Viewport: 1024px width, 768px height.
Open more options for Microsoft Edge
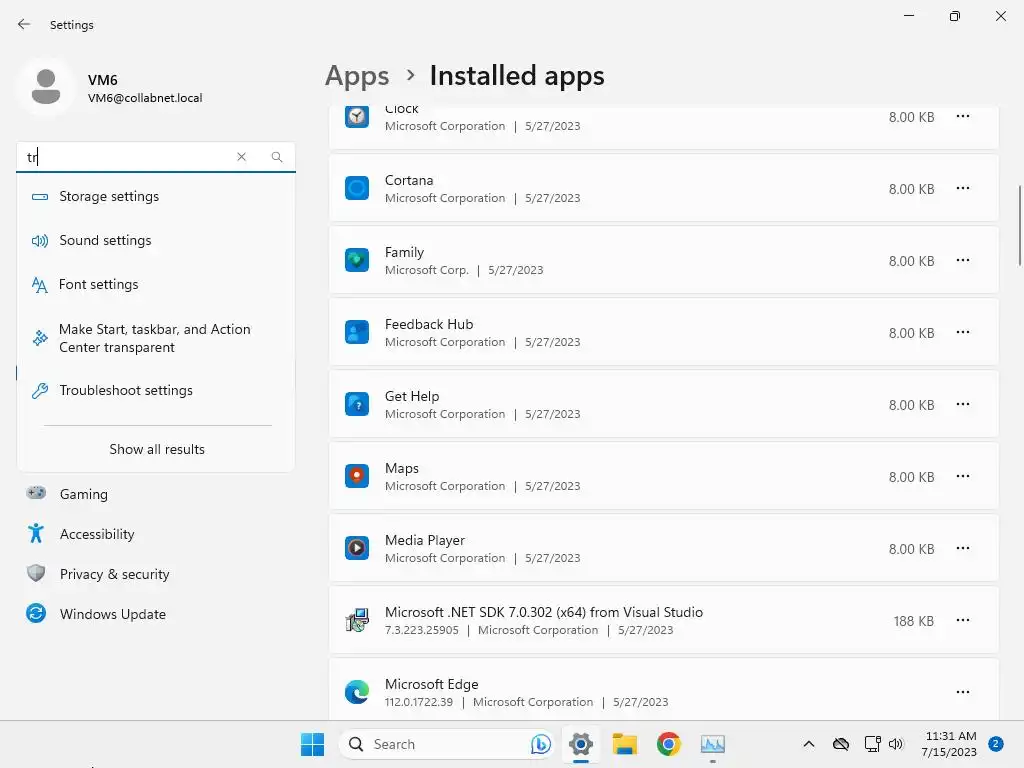point(963,692)
